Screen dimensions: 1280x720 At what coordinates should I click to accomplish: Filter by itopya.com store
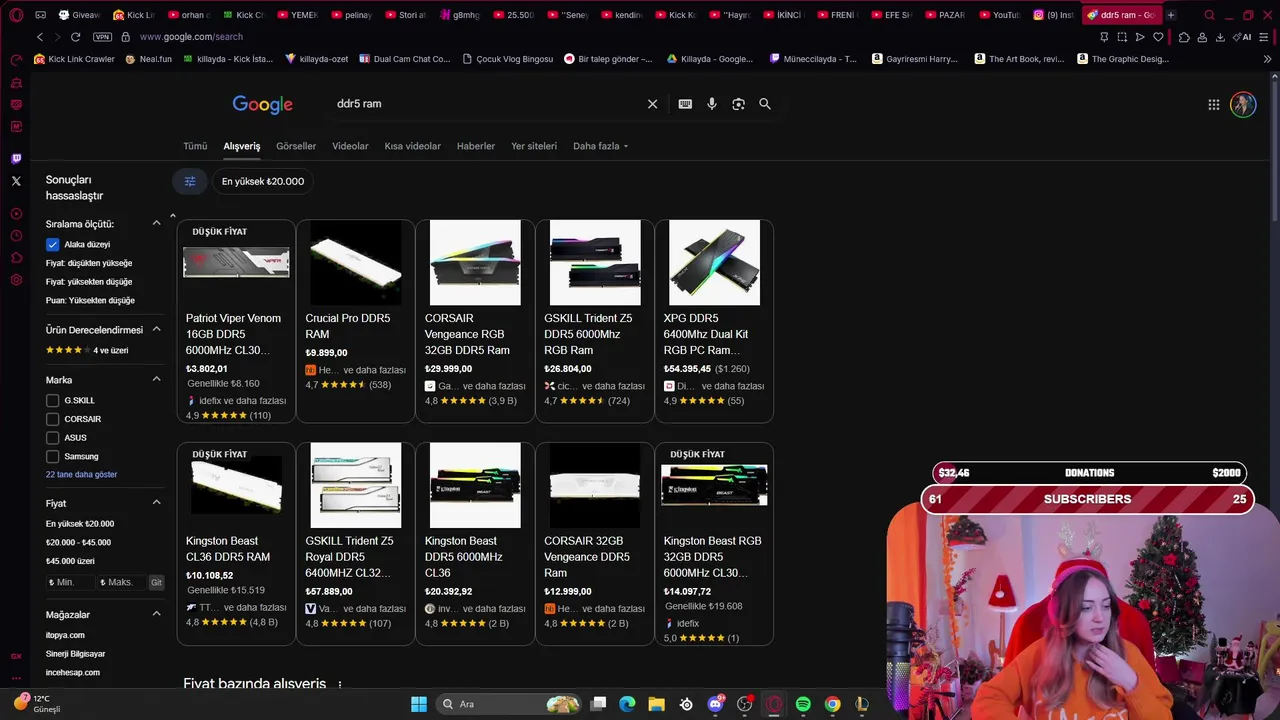[x=65, y=635]
